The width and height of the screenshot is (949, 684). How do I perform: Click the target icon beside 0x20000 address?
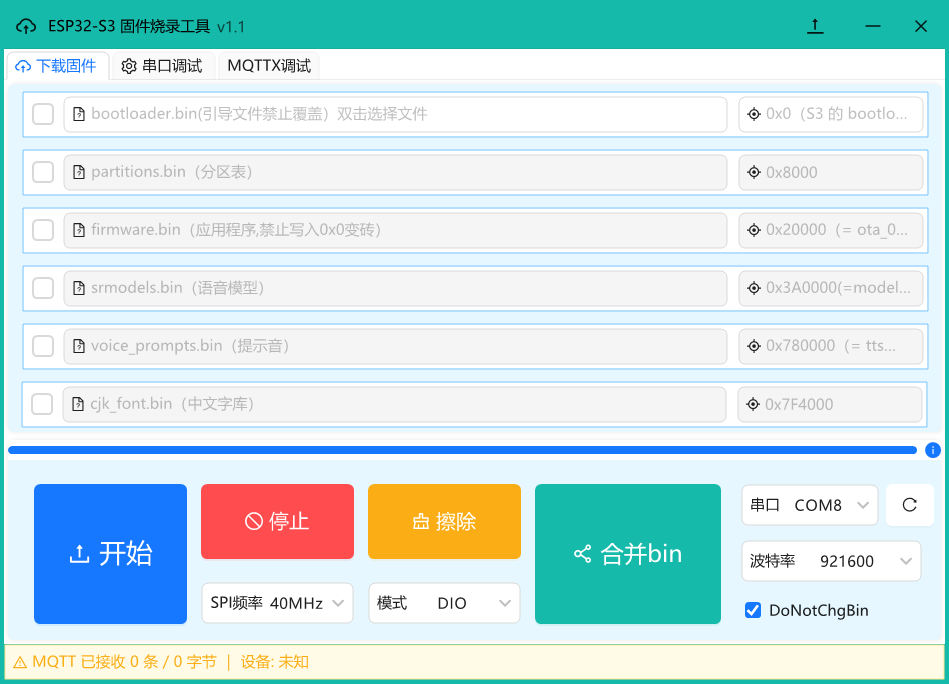click(x=754, y=230)
